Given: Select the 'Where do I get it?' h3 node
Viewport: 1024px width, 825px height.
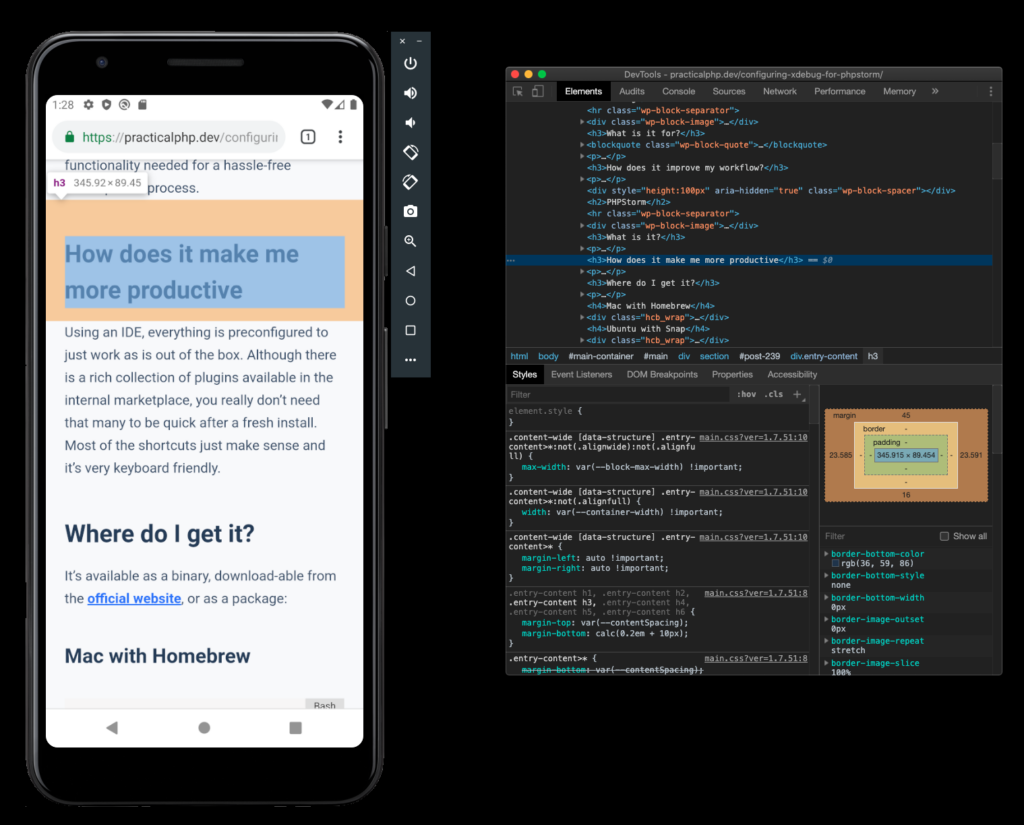Looking at the screenshot, I should pyautogui.click(x=652, y=283).
